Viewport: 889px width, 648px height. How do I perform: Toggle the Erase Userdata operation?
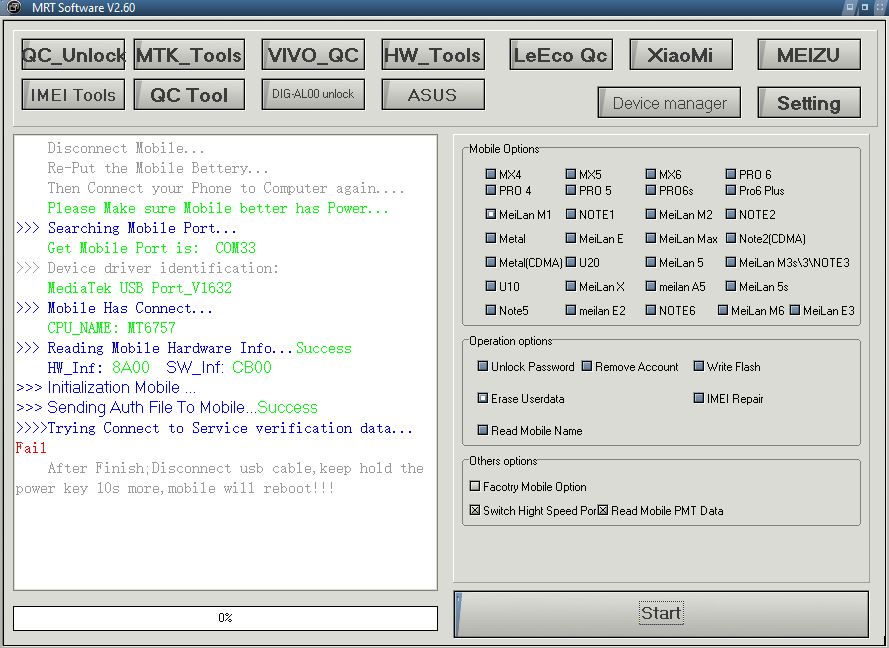tap(483, 398)
